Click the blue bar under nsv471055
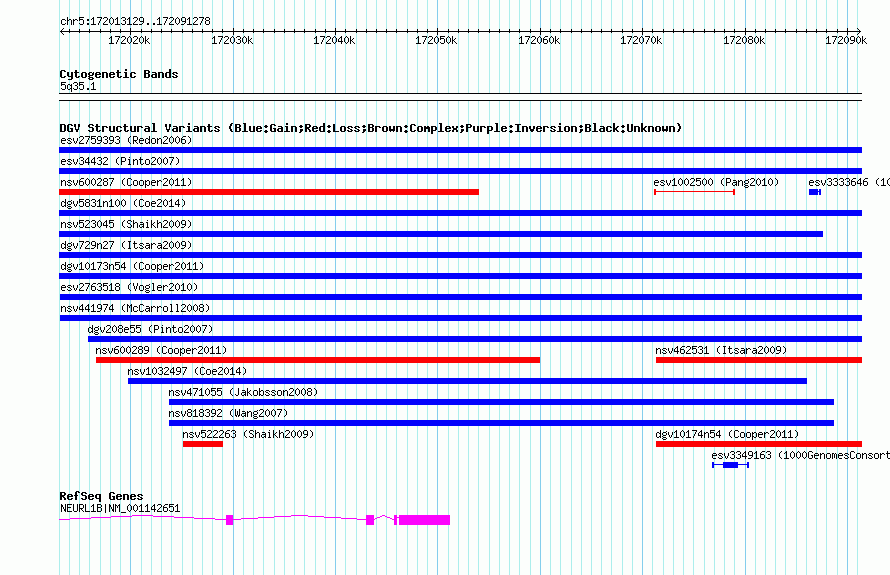 (502, 402)
